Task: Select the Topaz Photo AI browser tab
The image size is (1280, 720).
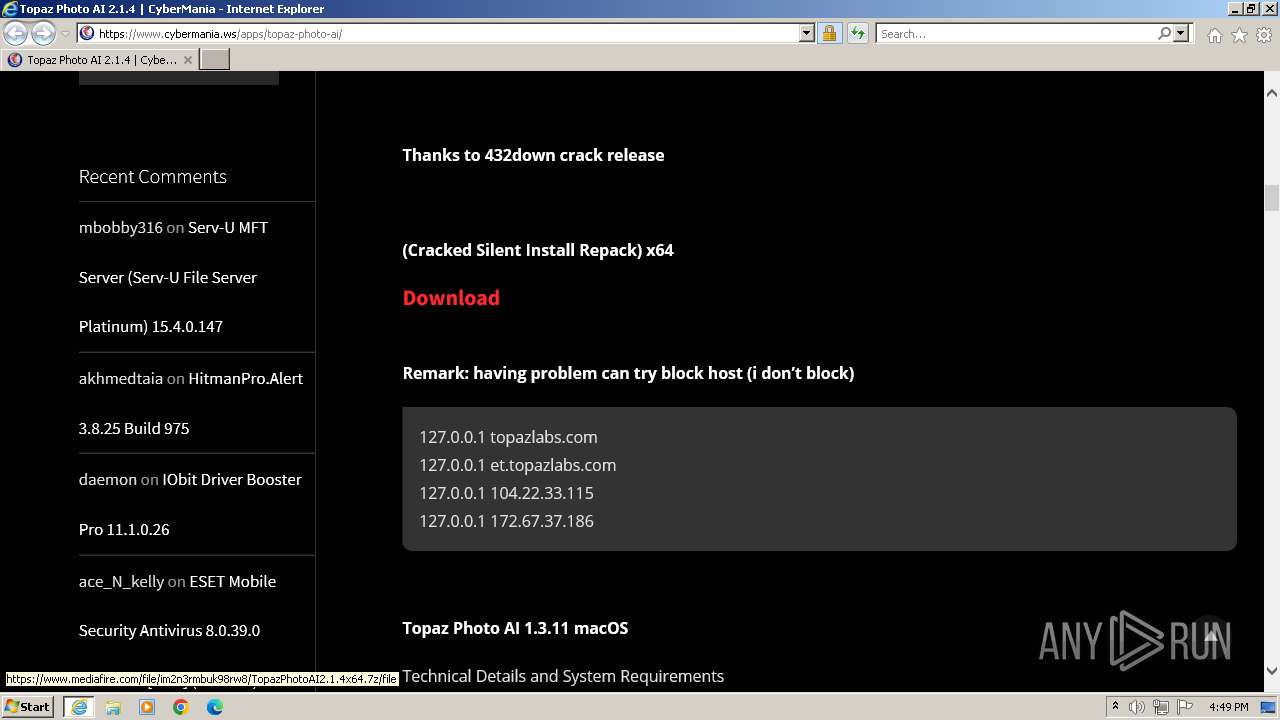Action: pos(99,59)
